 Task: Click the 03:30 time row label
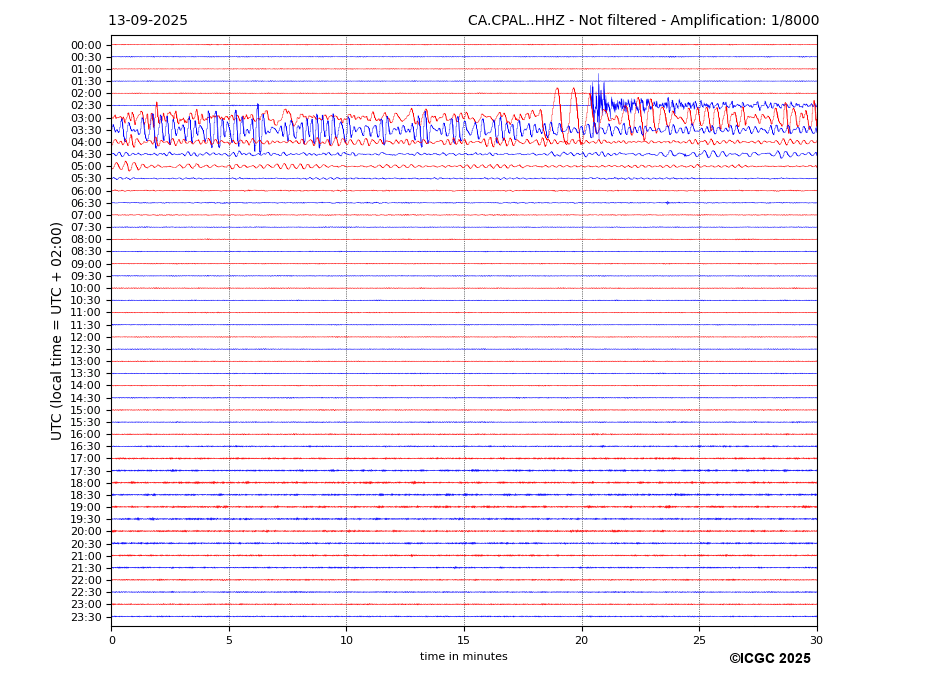(x=86, y=130)
